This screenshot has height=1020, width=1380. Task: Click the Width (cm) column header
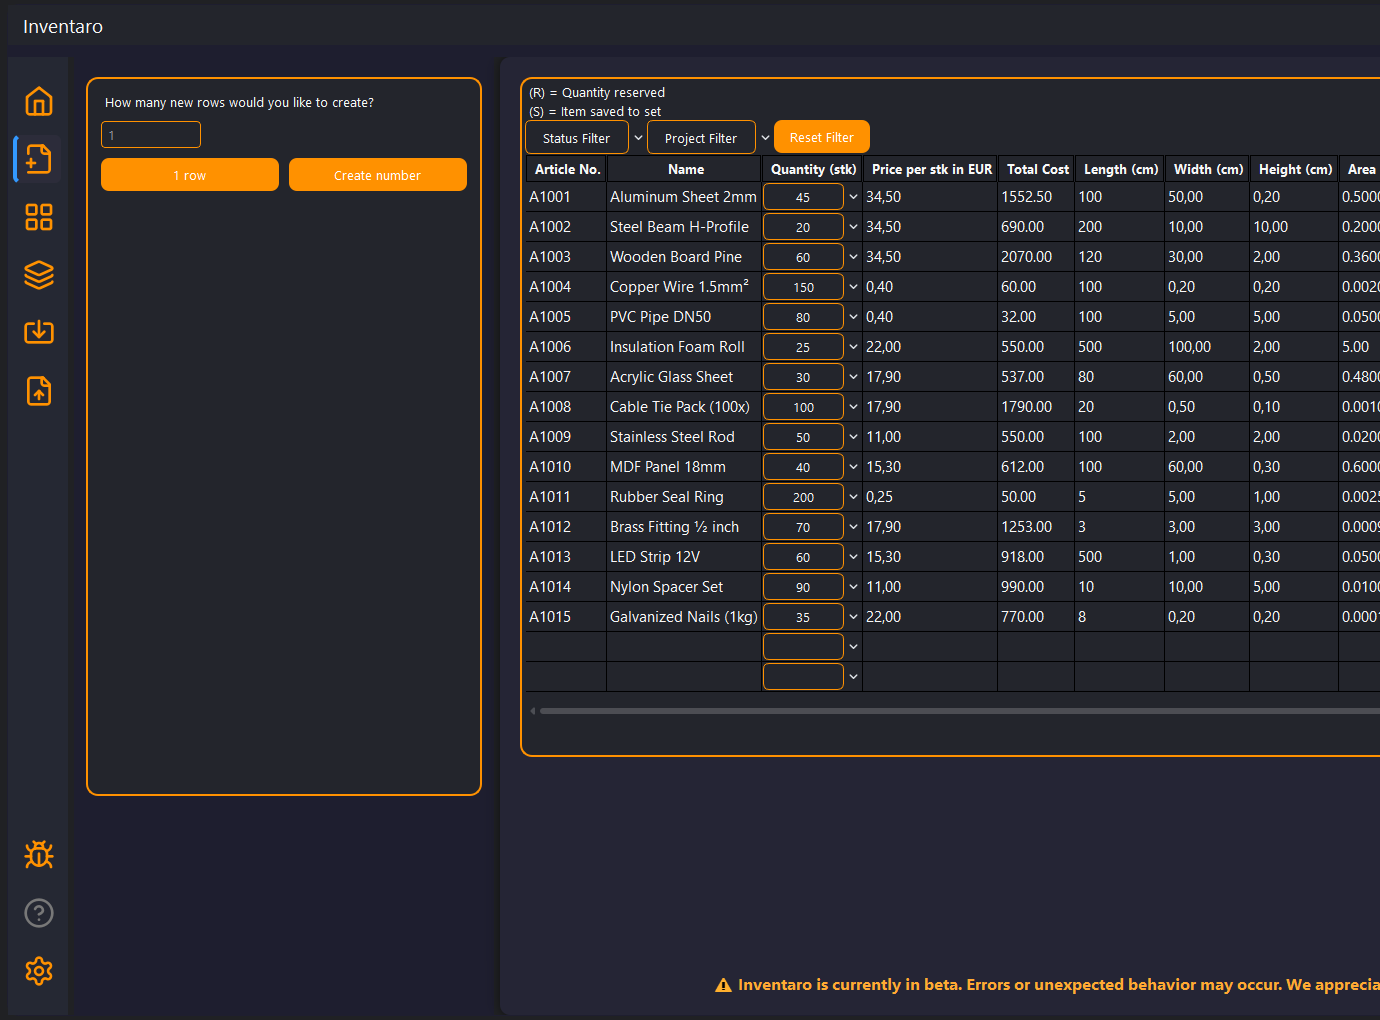(1207, 169)
